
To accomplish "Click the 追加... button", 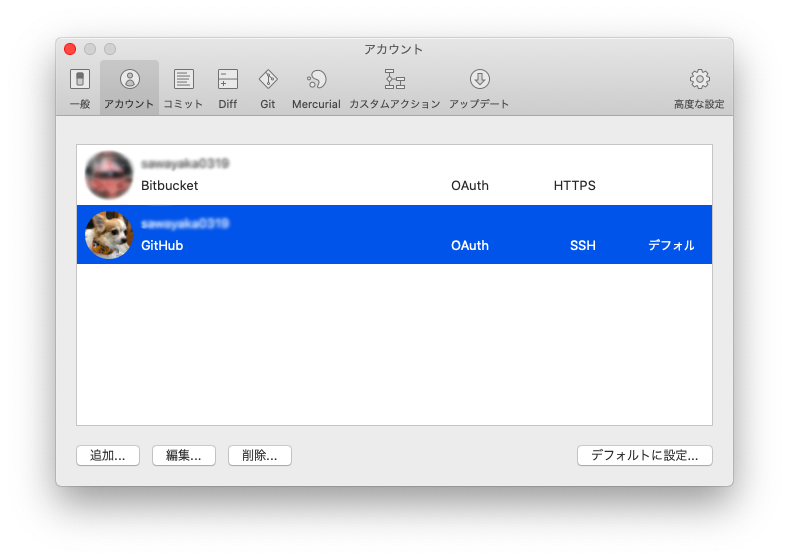I will 108,455.
